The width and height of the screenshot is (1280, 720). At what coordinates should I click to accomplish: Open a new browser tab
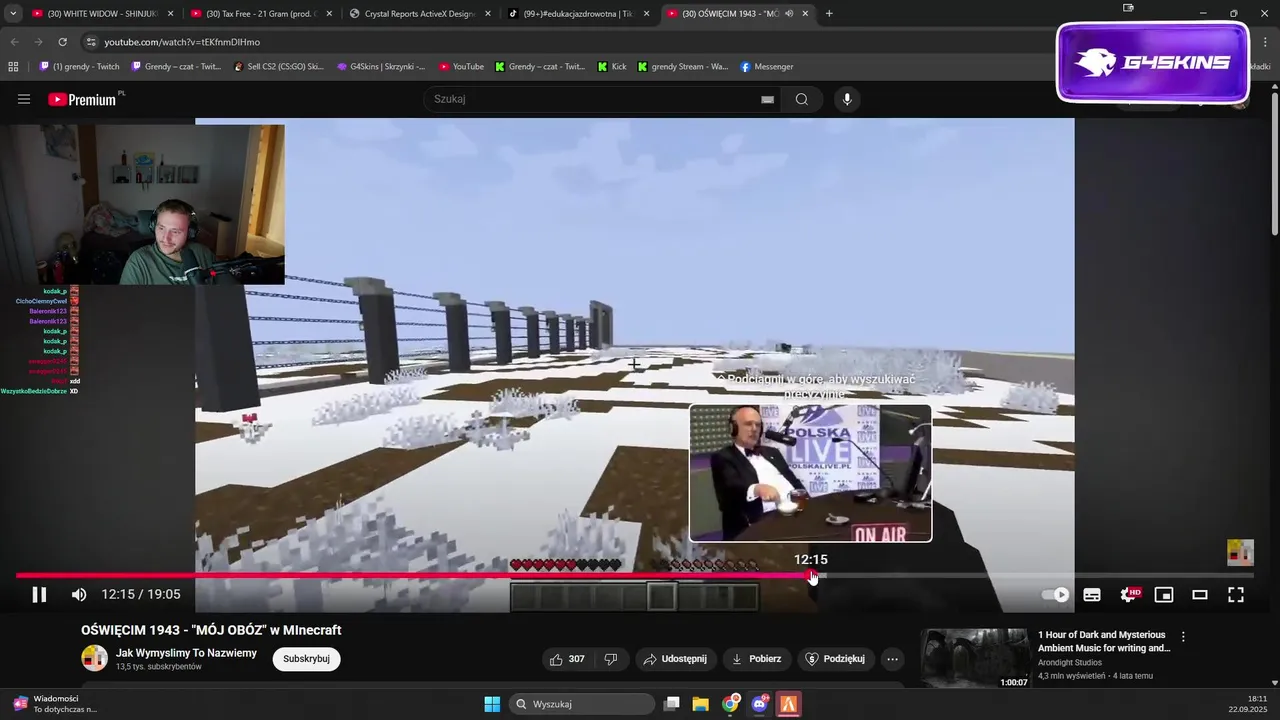[x=829, y=14]
